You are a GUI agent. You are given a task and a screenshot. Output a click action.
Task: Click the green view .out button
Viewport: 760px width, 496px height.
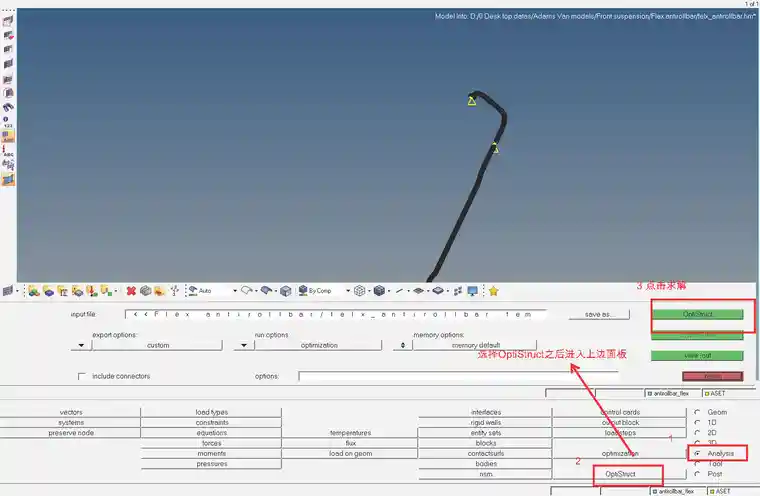click(697, 355)
